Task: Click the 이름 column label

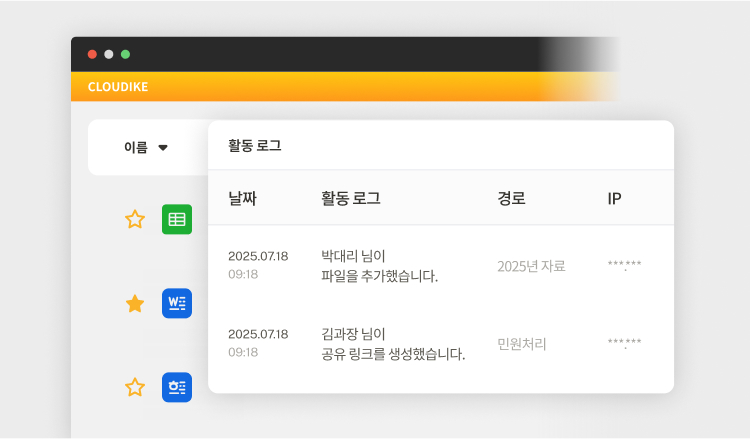Action: click(x=136, y=147)
